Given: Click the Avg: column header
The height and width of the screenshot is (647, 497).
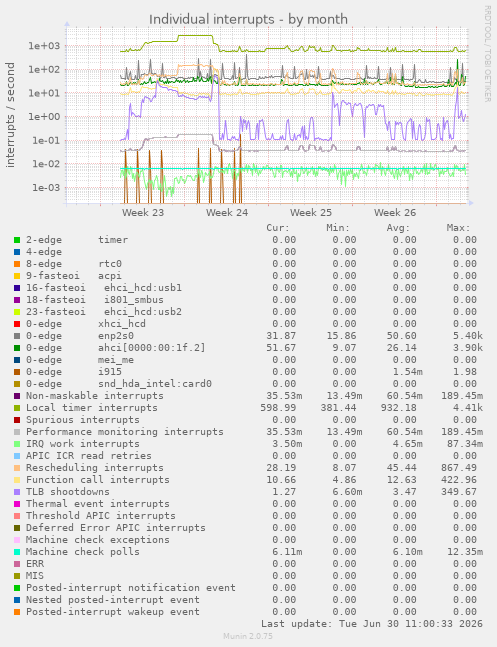Looking at the screenshot, I should [x=398, y=228].
